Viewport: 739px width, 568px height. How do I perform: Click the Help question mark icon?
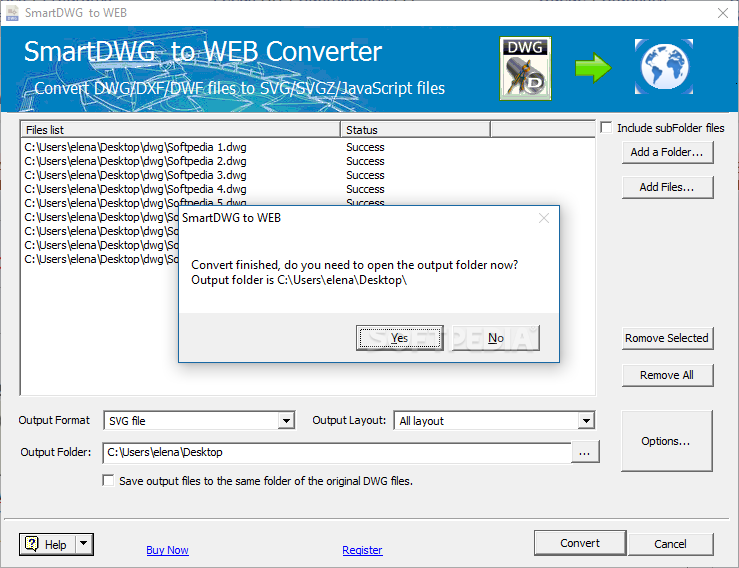pyautogui.click(x=32, y=544)
